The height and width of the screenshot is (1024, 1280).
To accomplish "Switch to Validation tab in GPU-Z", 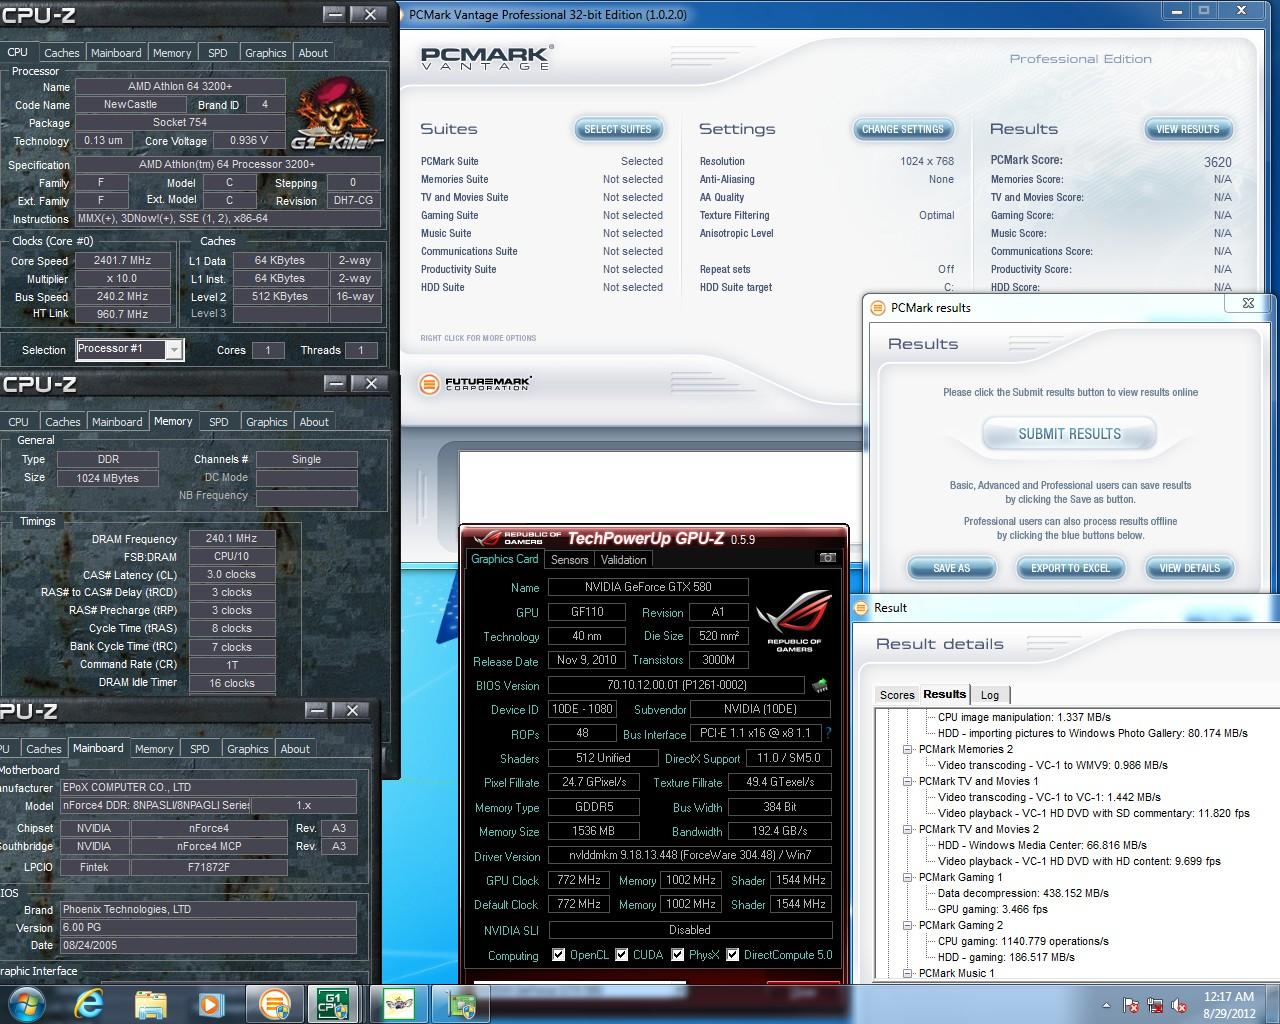I will click(624, 560).
